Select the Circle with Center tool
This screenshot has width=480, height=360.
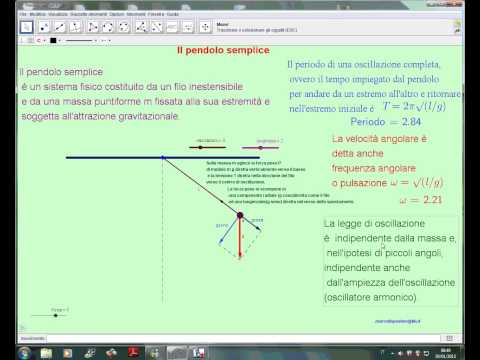tap(108, 27)
